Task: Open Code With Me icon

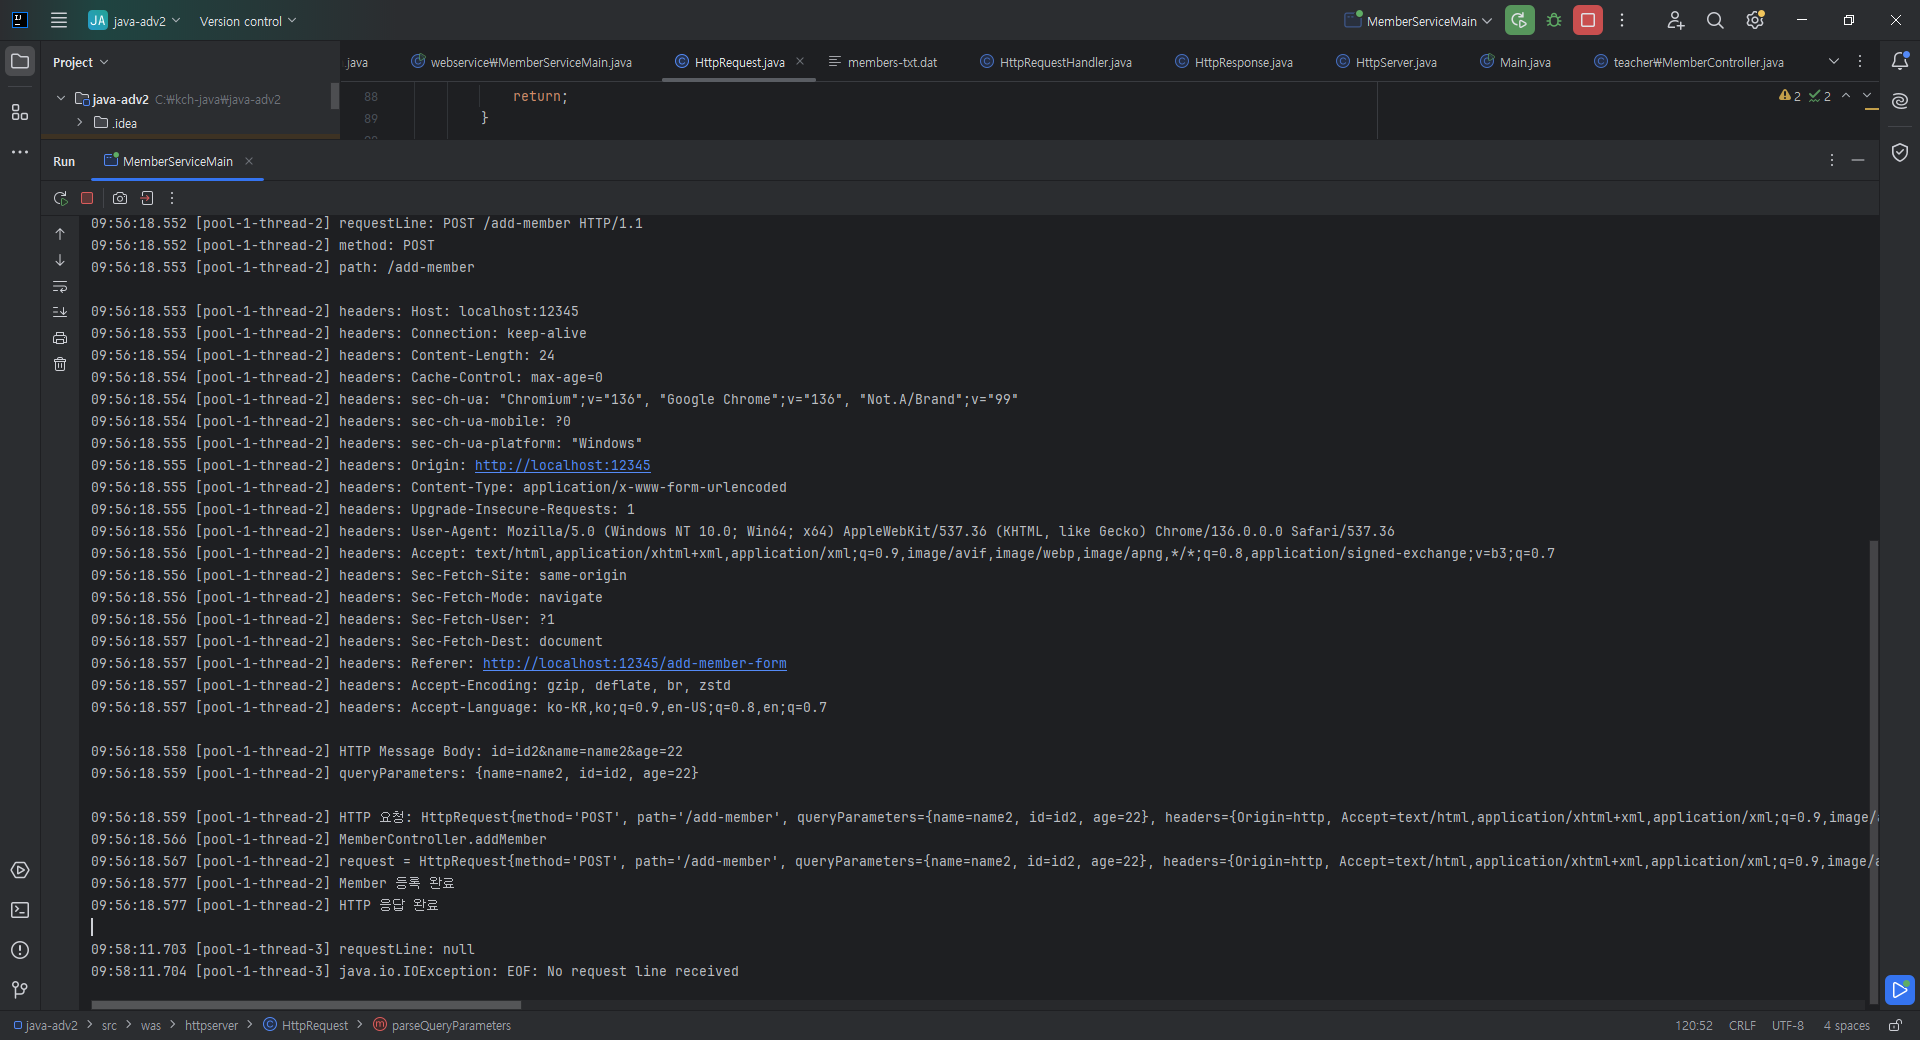Action: [1676, 20]
